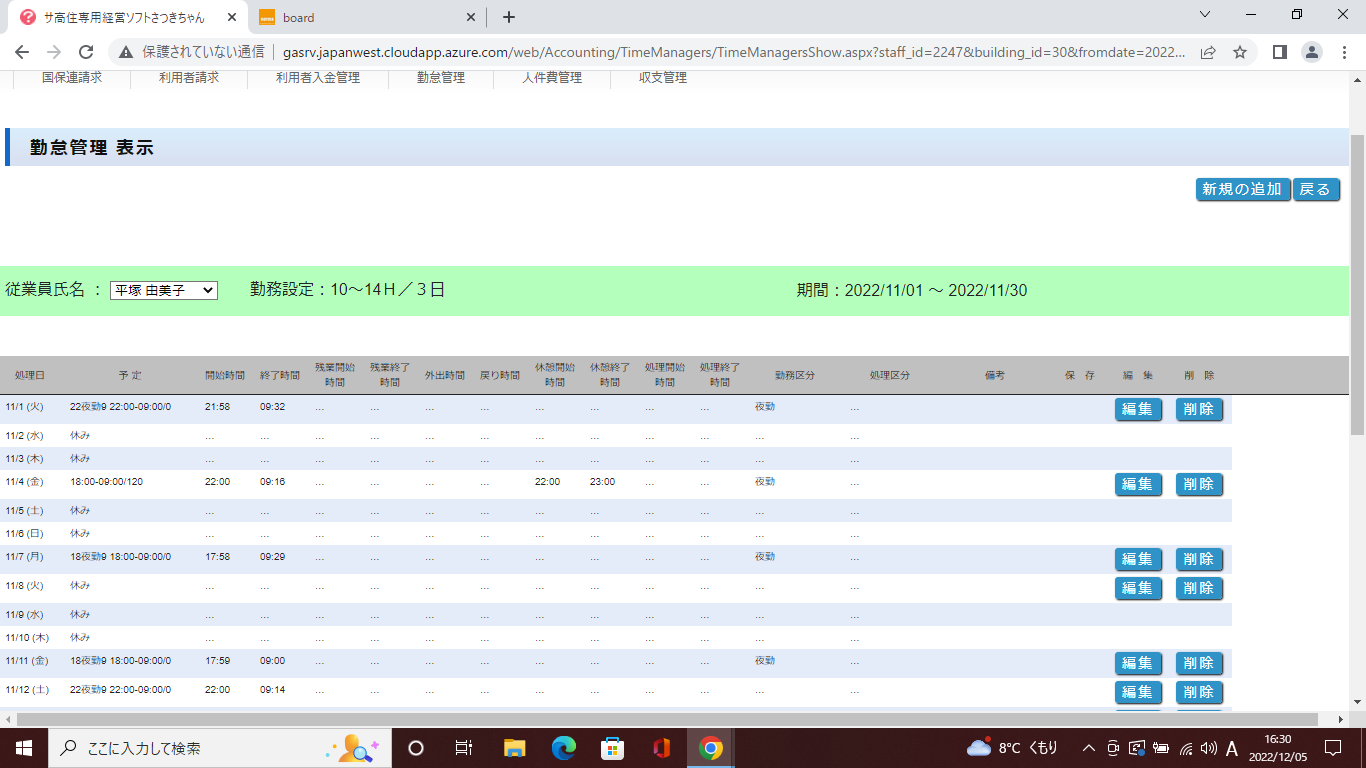
Task: Open File Explorer from taskbar
Action: pos(515,748)
